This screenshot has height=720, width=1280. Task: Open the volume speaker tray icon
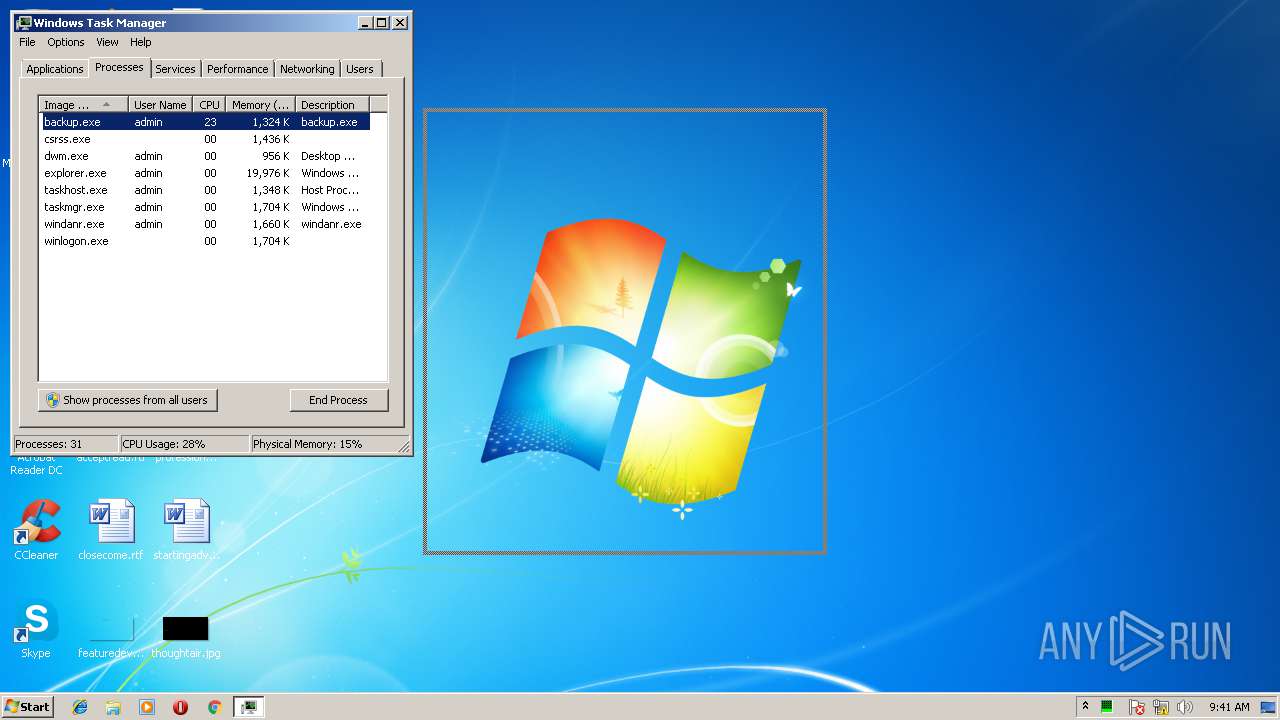click(x=1185, y=707)
